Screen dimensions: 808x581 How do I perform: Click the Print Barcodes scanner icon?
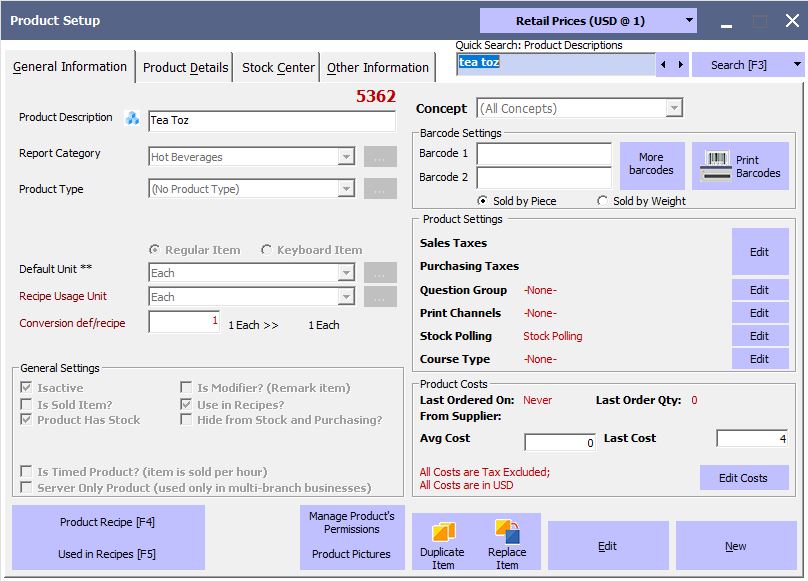click(716, 165)
